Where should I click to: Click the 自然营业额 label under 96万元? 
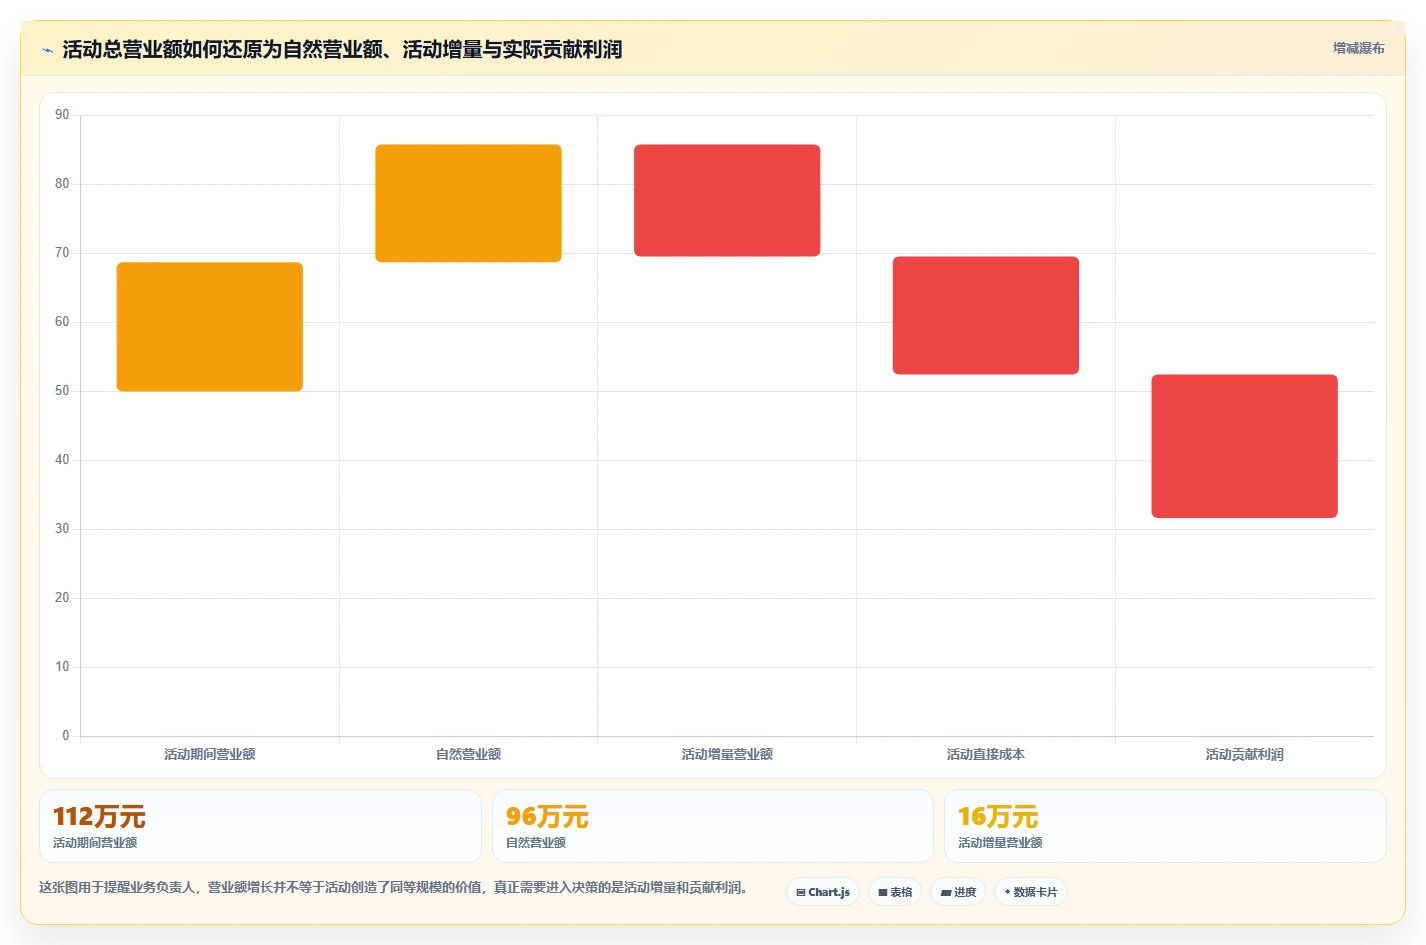(x=536, y=843)
